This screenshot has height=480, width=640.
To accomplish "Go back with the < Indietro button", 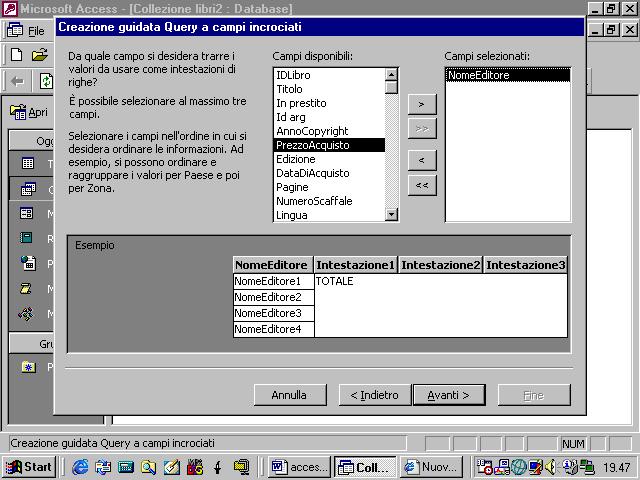I will click(x=374, y=395).
